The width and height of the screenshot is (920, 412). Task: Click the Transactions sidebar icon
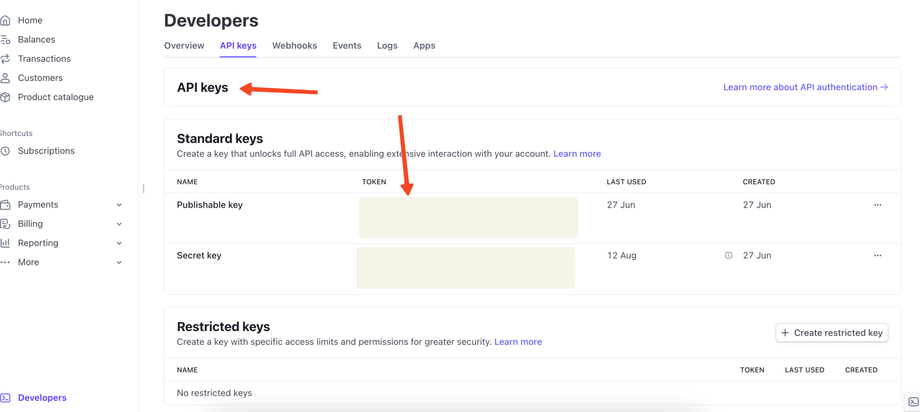coord(6,59)
